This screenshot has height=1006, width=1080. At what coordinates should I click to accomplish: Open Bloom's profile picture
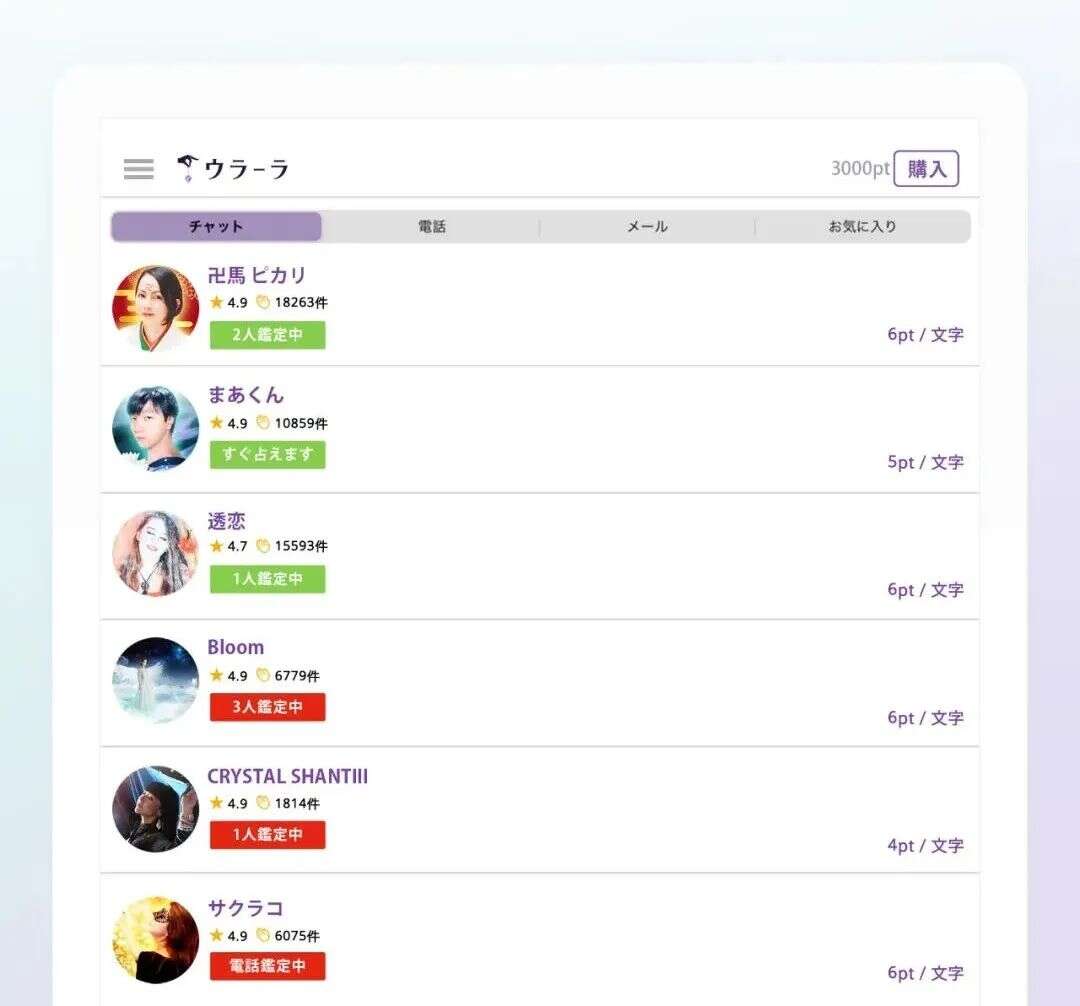155,682
